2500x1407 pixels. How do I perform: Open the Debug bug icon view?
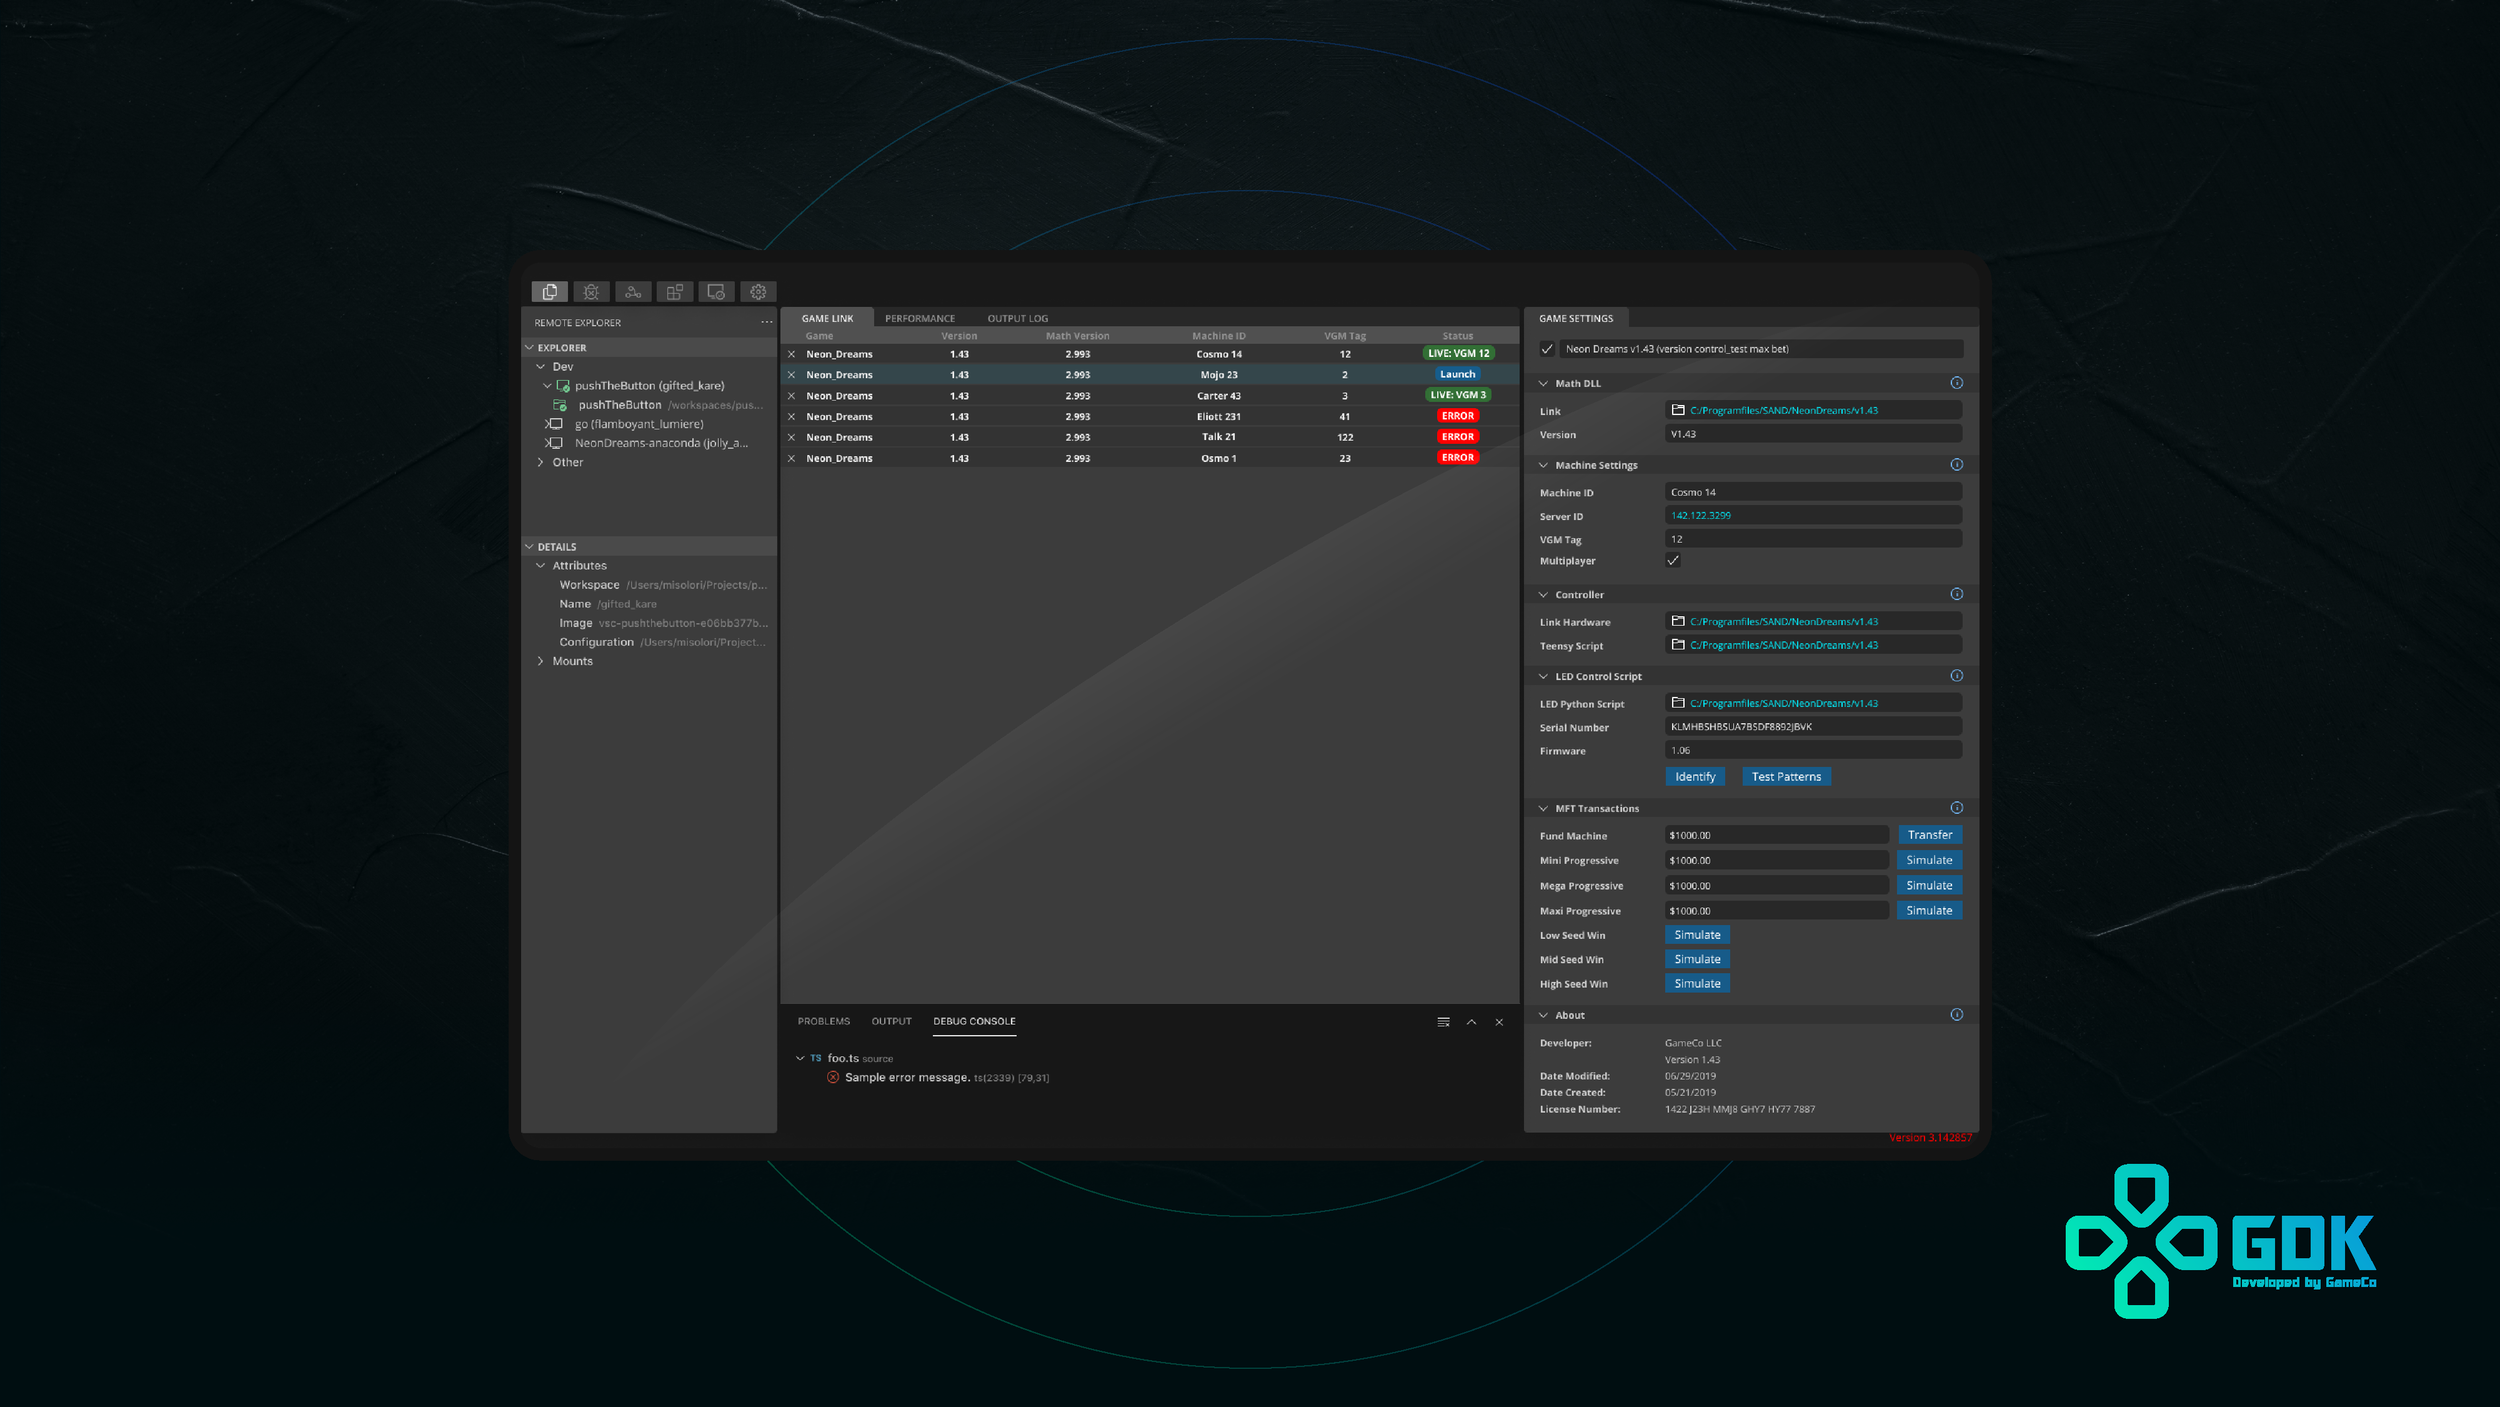[591, 292]
